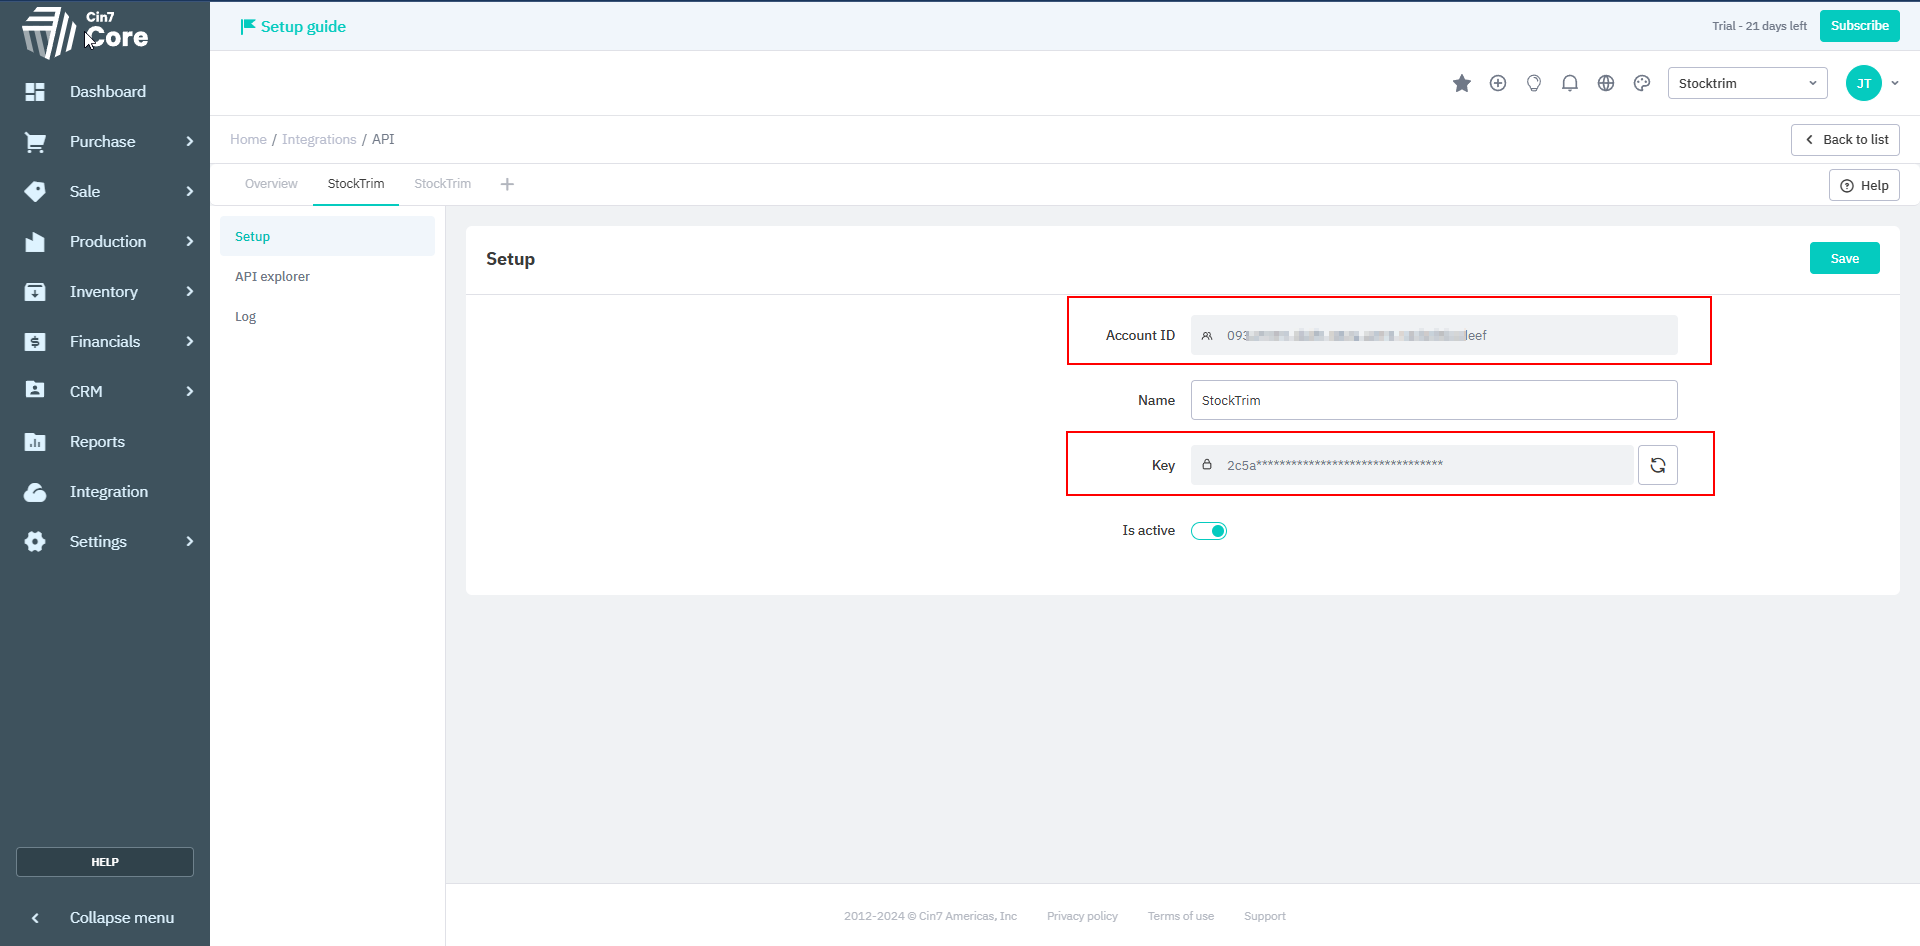Click the Name input field
The image size is (1920, 946).
pos(1433,400)
